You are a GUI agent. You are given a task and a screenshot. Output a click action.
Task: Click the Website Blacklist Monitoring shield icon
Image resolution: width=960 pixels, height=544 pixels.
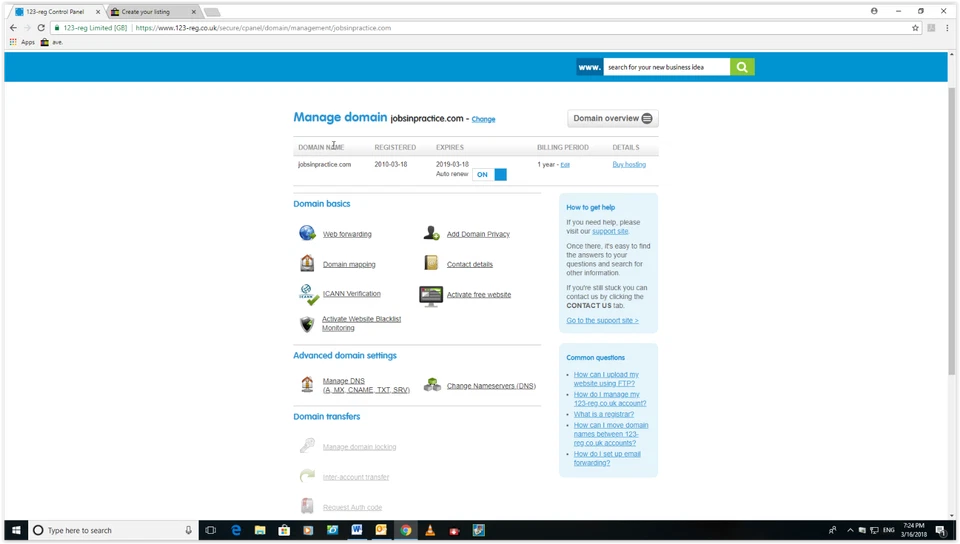(307, 324)
